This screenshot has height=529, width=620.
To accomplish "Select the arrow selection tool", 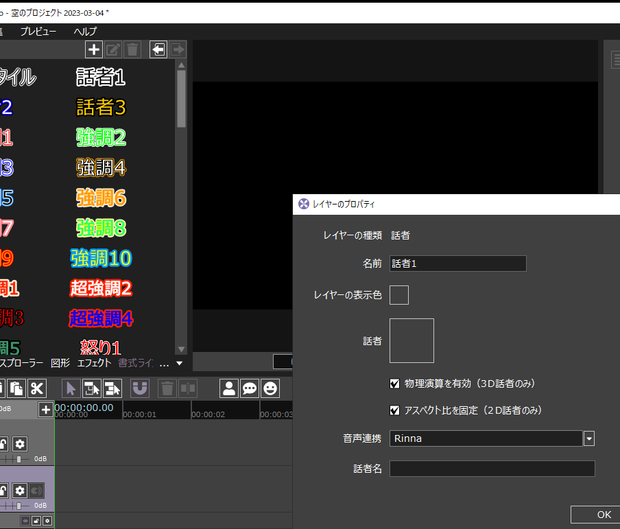I will click(71, 389).
